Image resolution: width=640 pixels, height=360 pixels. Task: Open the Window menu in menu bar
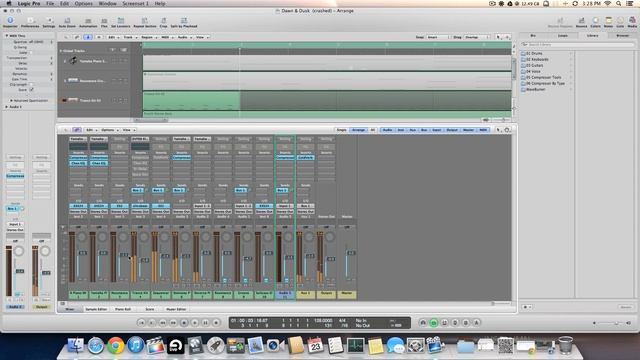tap(107, 3)
